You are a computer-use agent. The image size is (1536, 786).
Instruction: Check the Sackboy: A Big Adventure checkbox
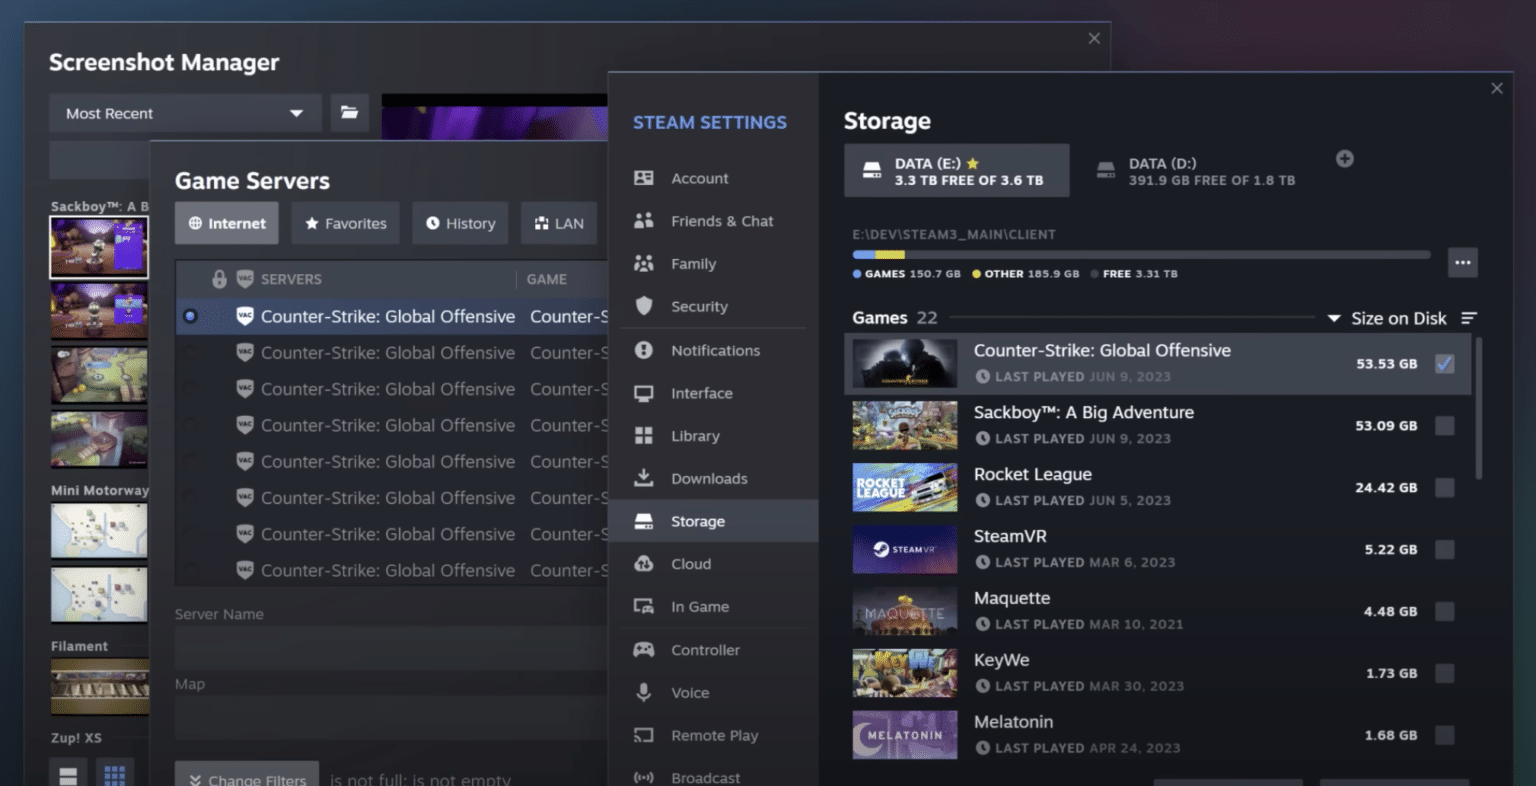(x=1444, y=425)
